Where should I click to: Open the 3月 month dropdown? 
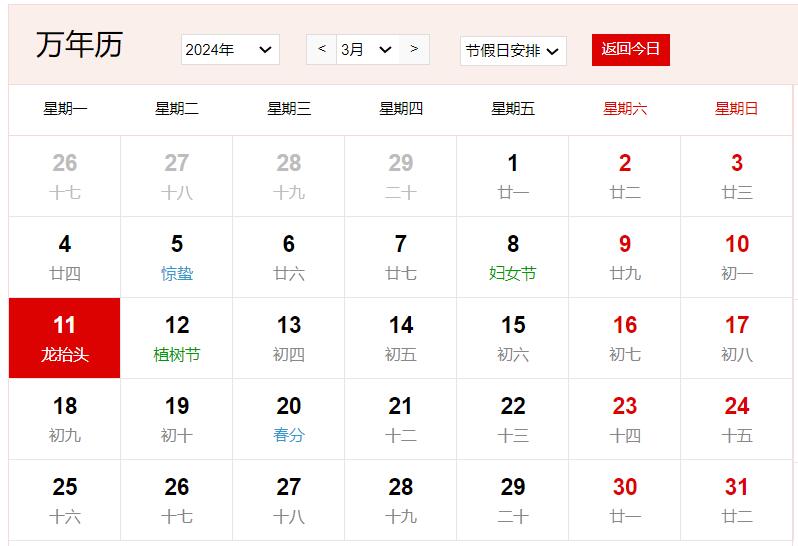(366, 49)
